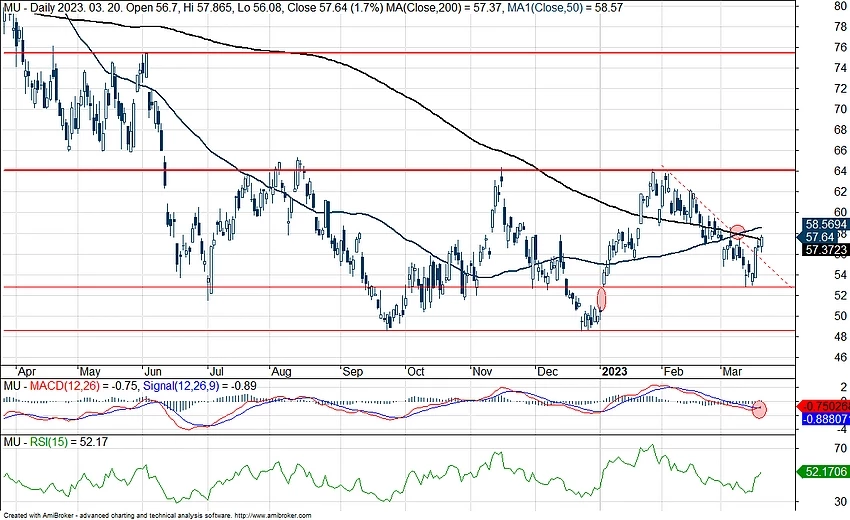Screen dimensions: 850x520
Task: Click the bold 2023 year label
Action: pyautogui.click(x=615, y=372)
